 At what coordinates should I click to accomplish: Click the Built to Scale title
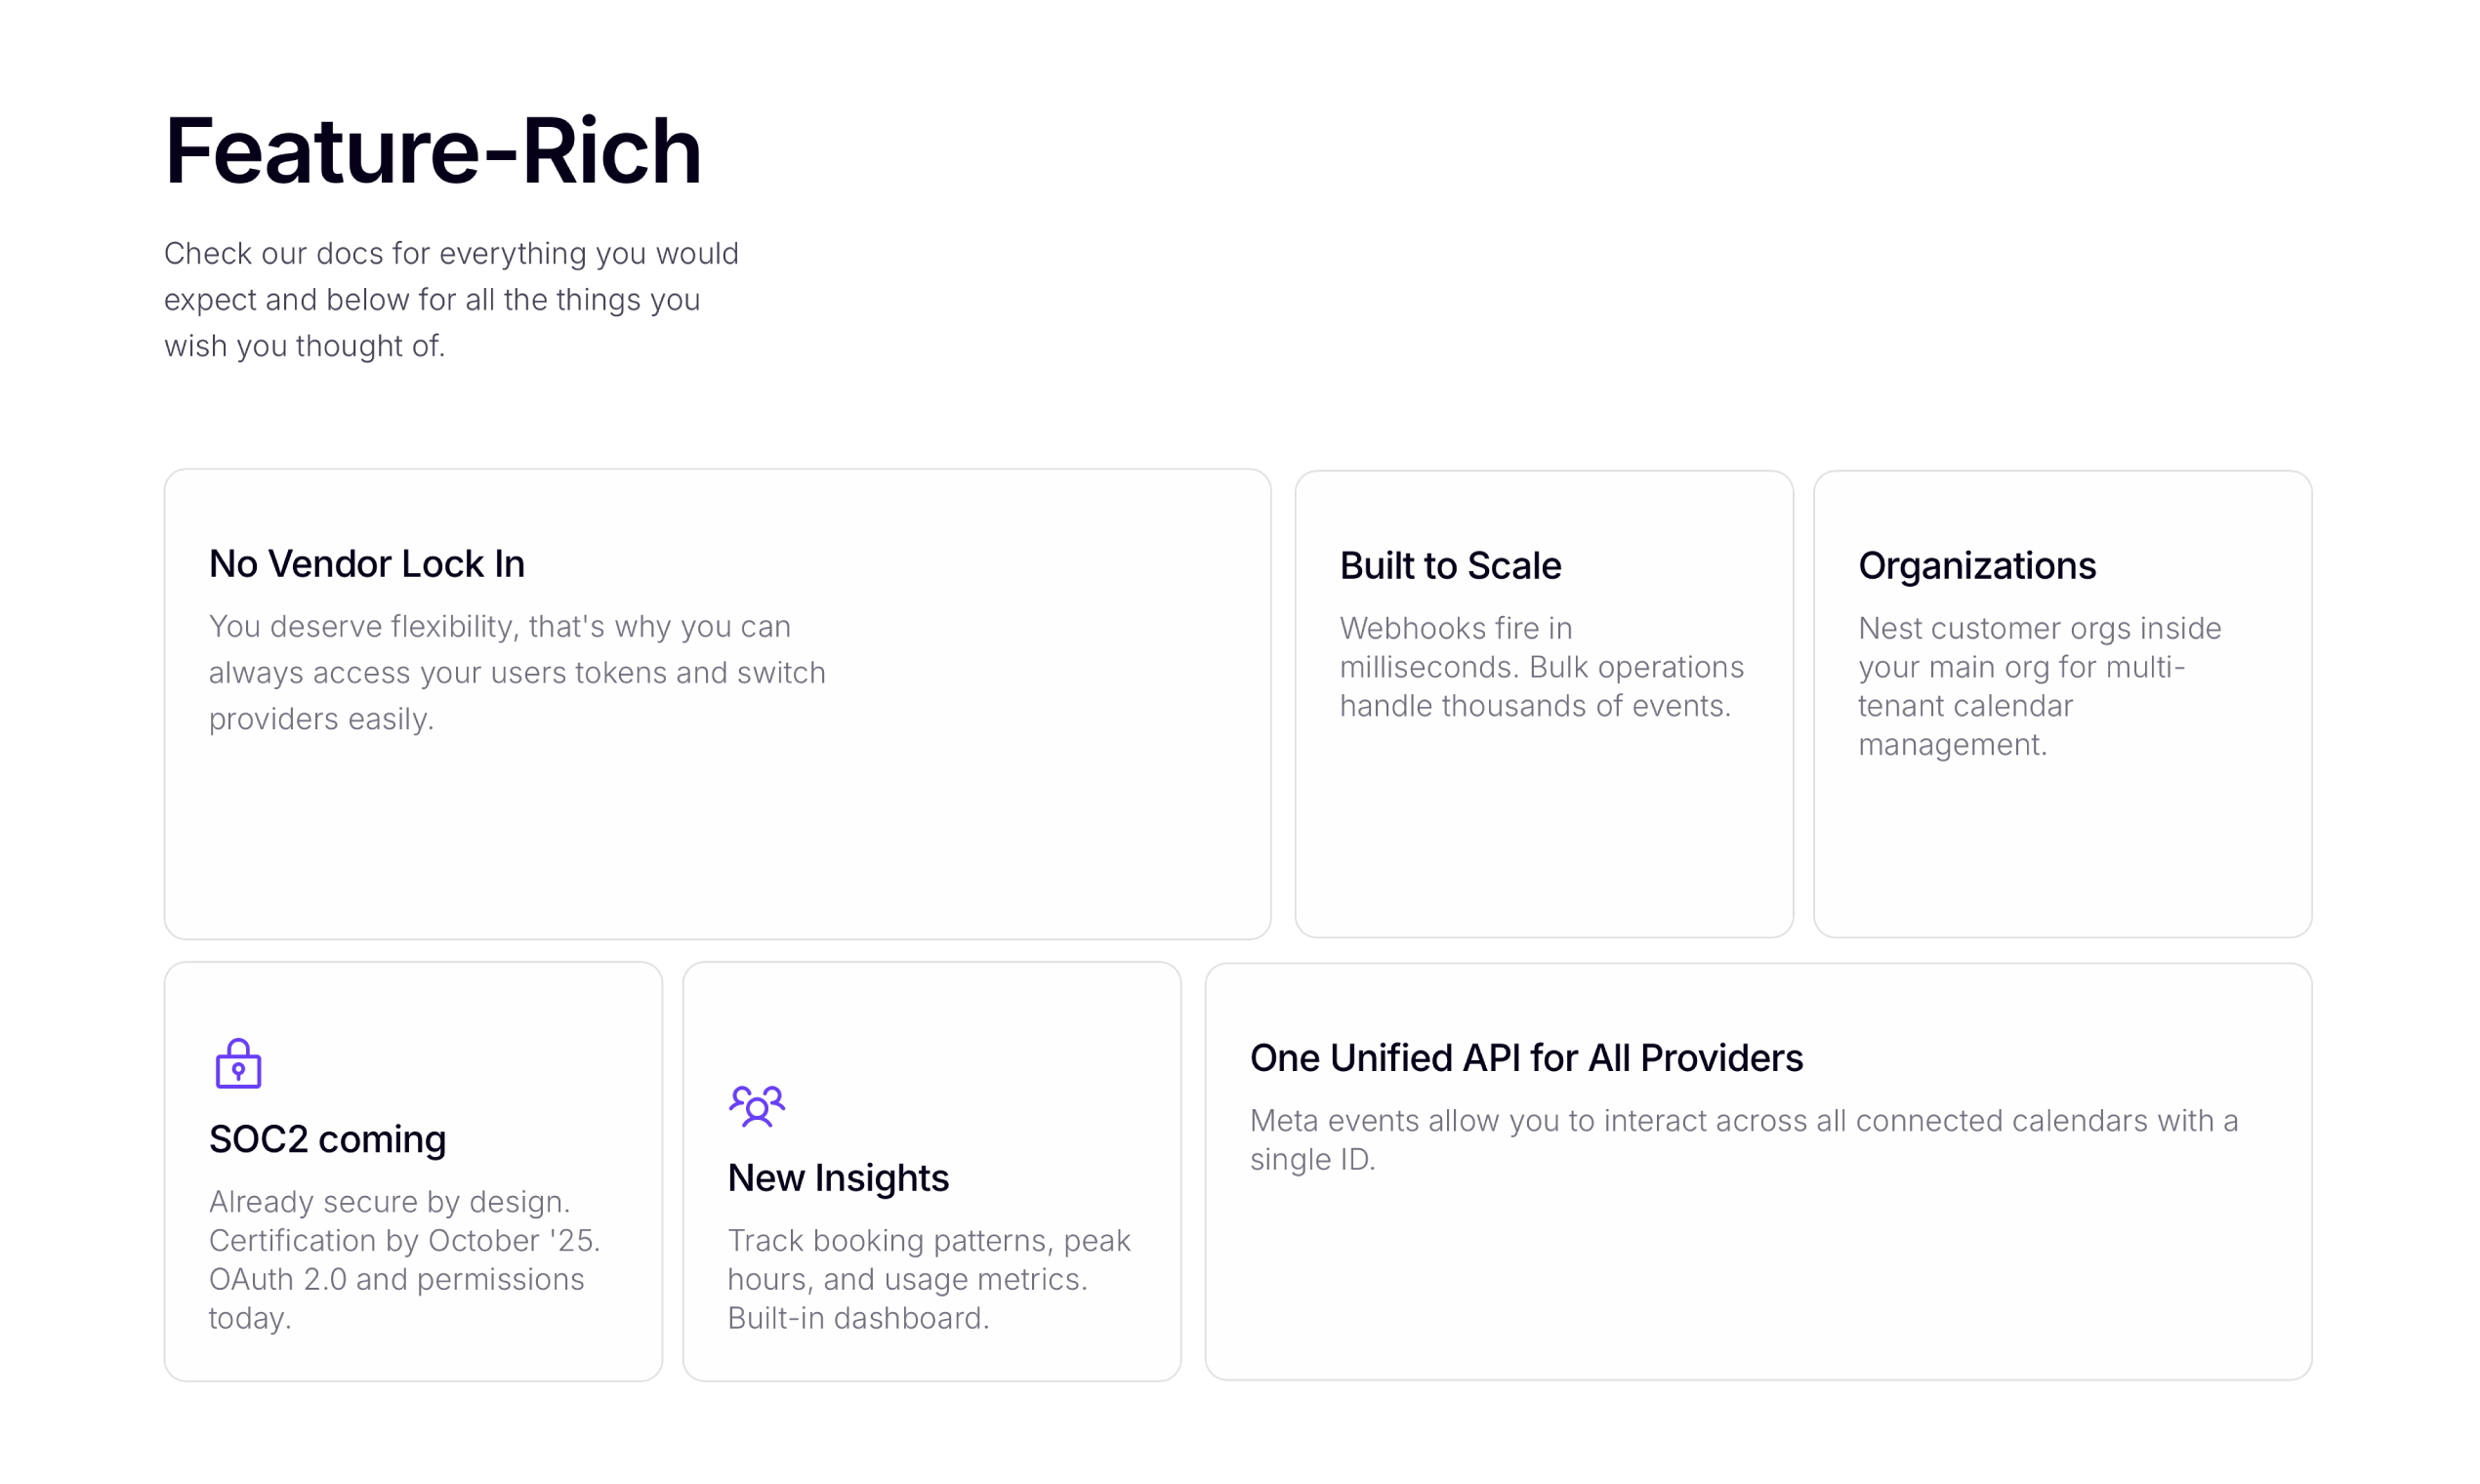click(x=1450, y=566)
